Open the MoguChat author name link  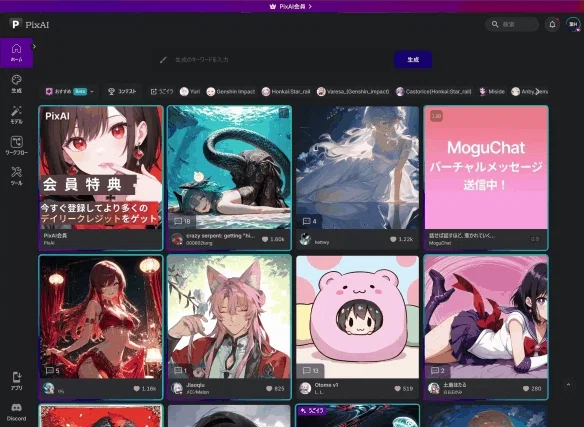click(440, 243)
